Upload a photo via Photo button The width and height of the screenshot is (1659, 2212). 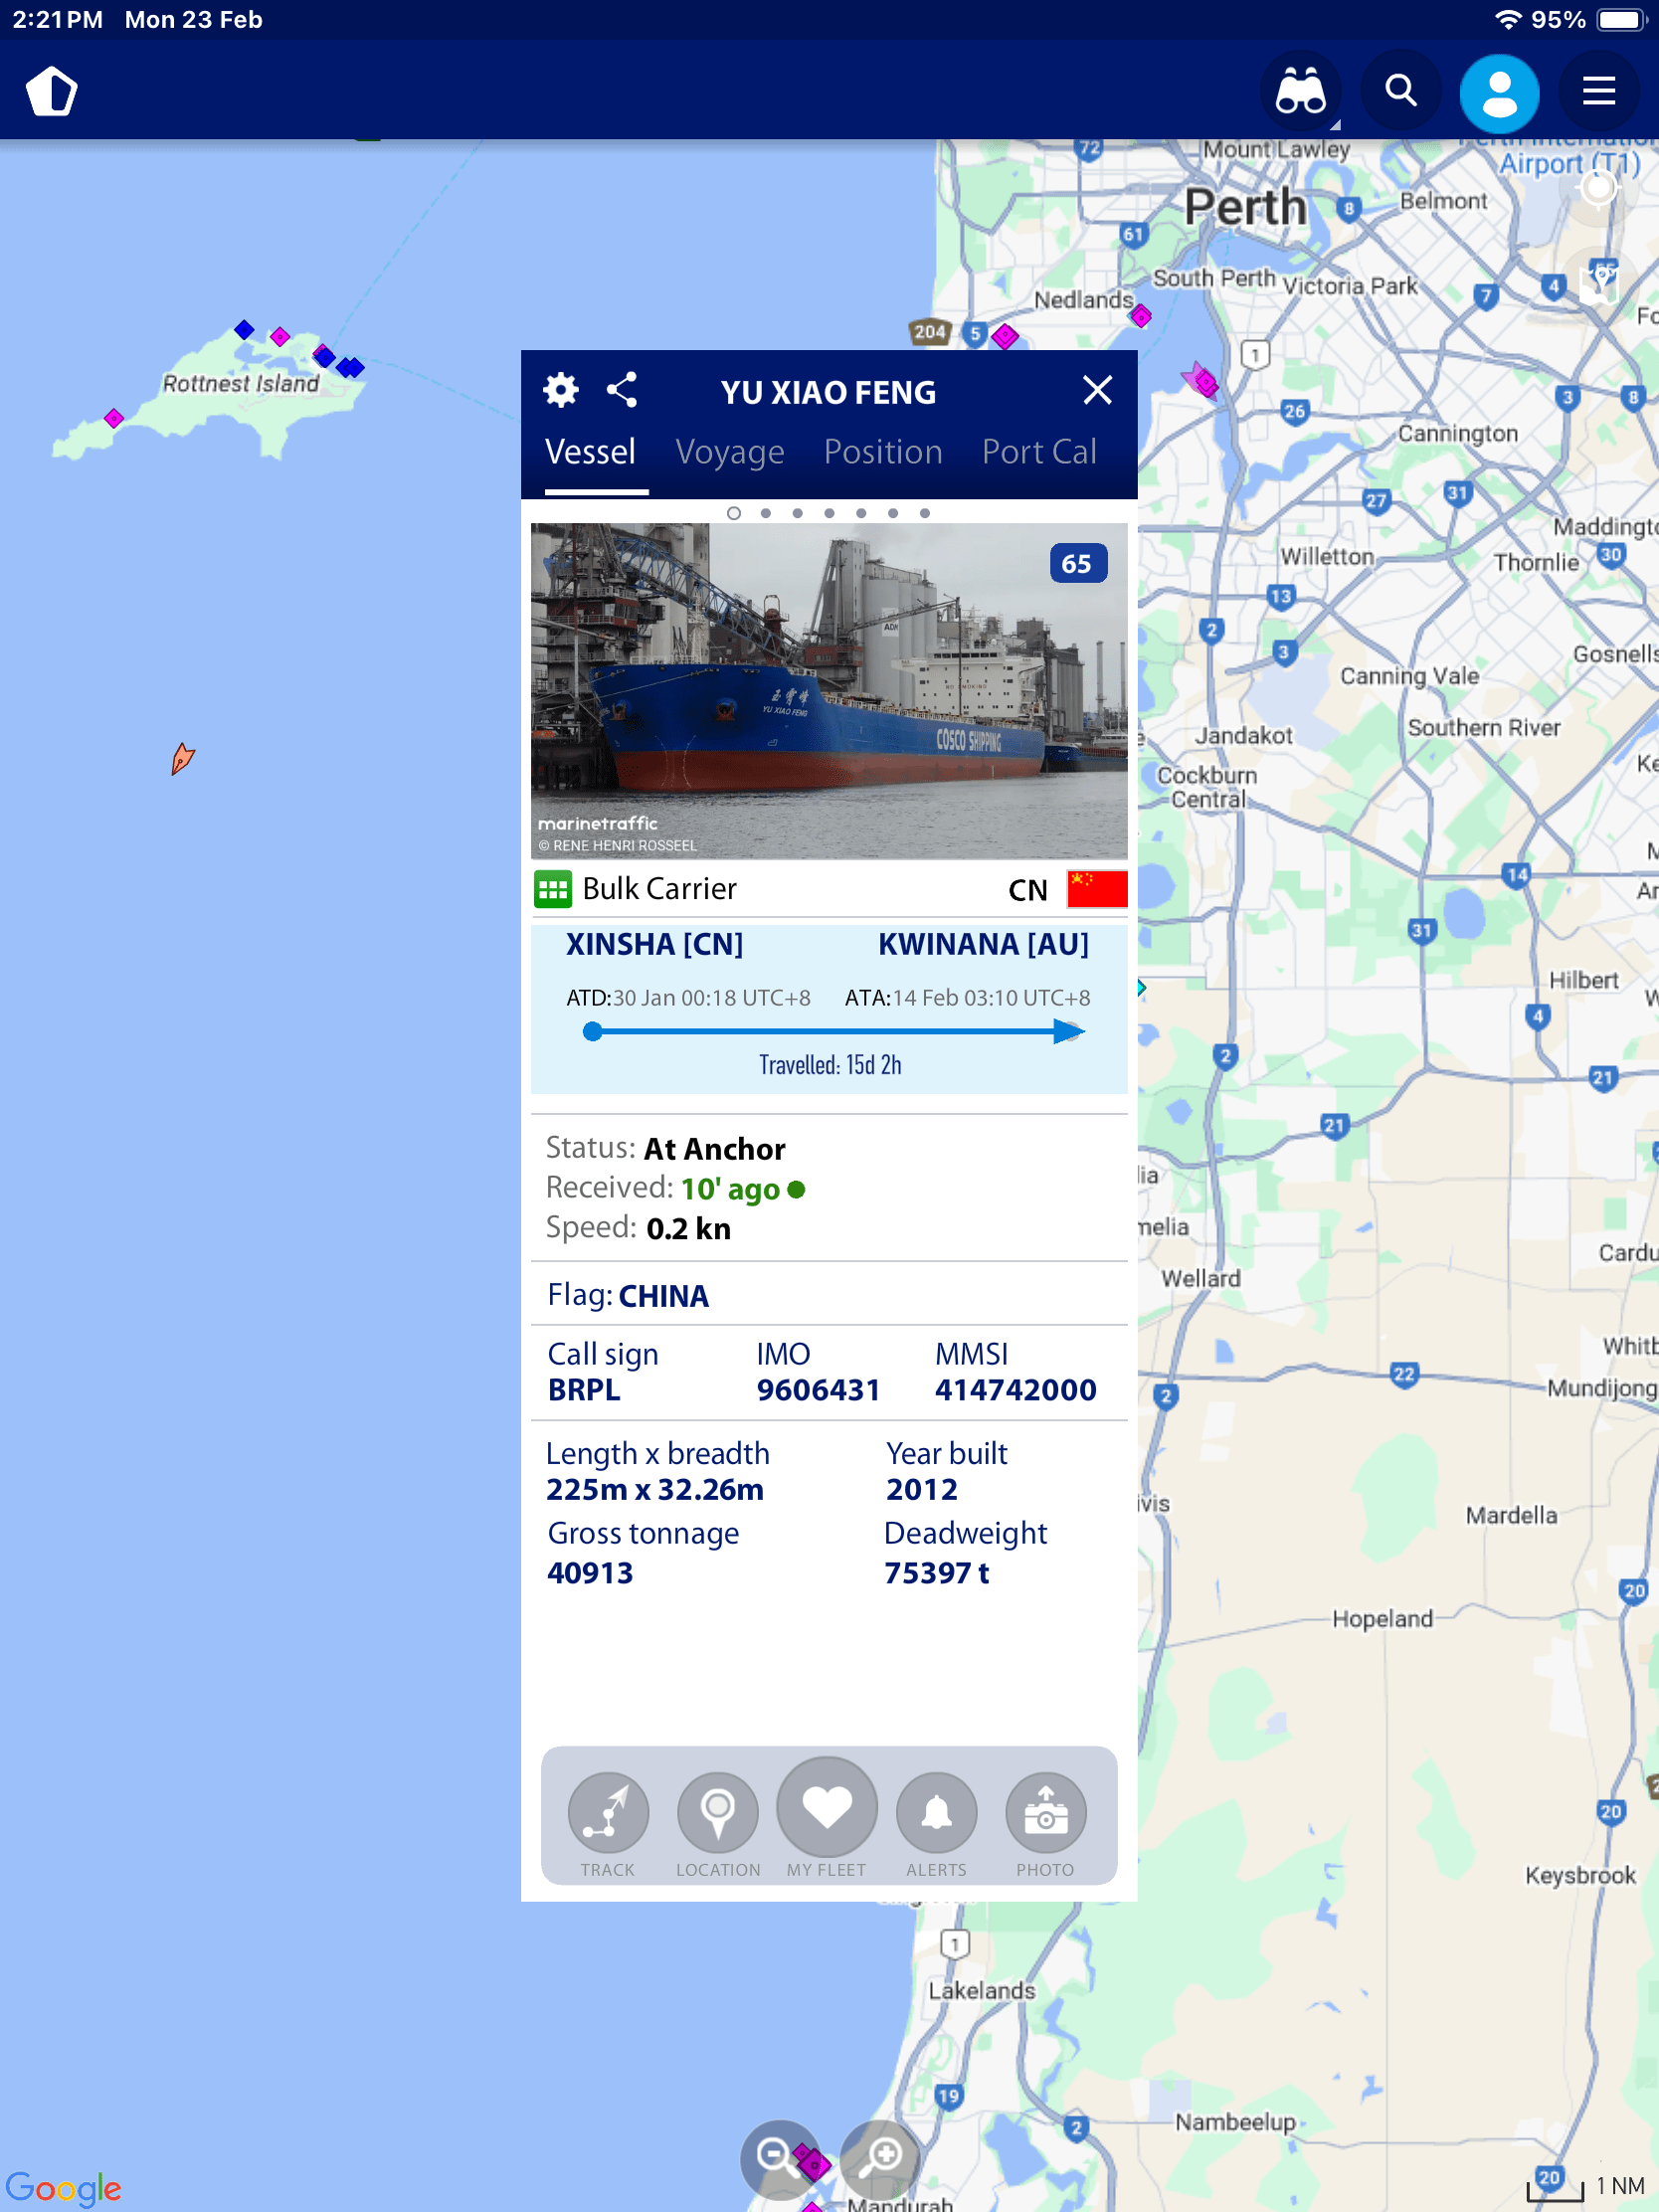[x=1045, y=1812]
